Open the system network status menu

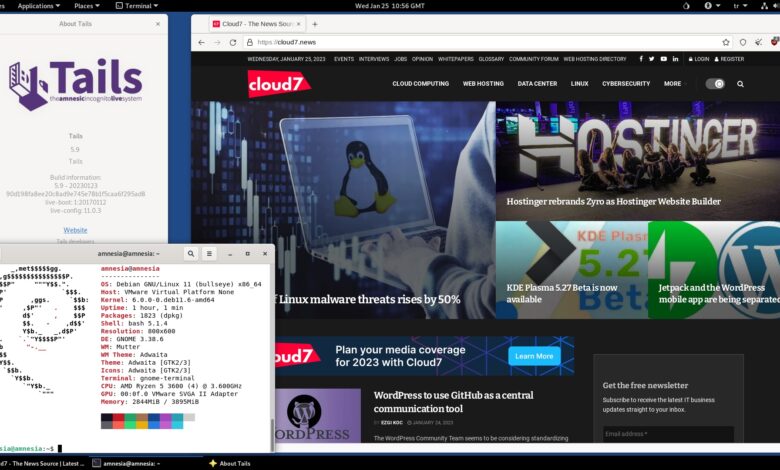coord(765,6)
